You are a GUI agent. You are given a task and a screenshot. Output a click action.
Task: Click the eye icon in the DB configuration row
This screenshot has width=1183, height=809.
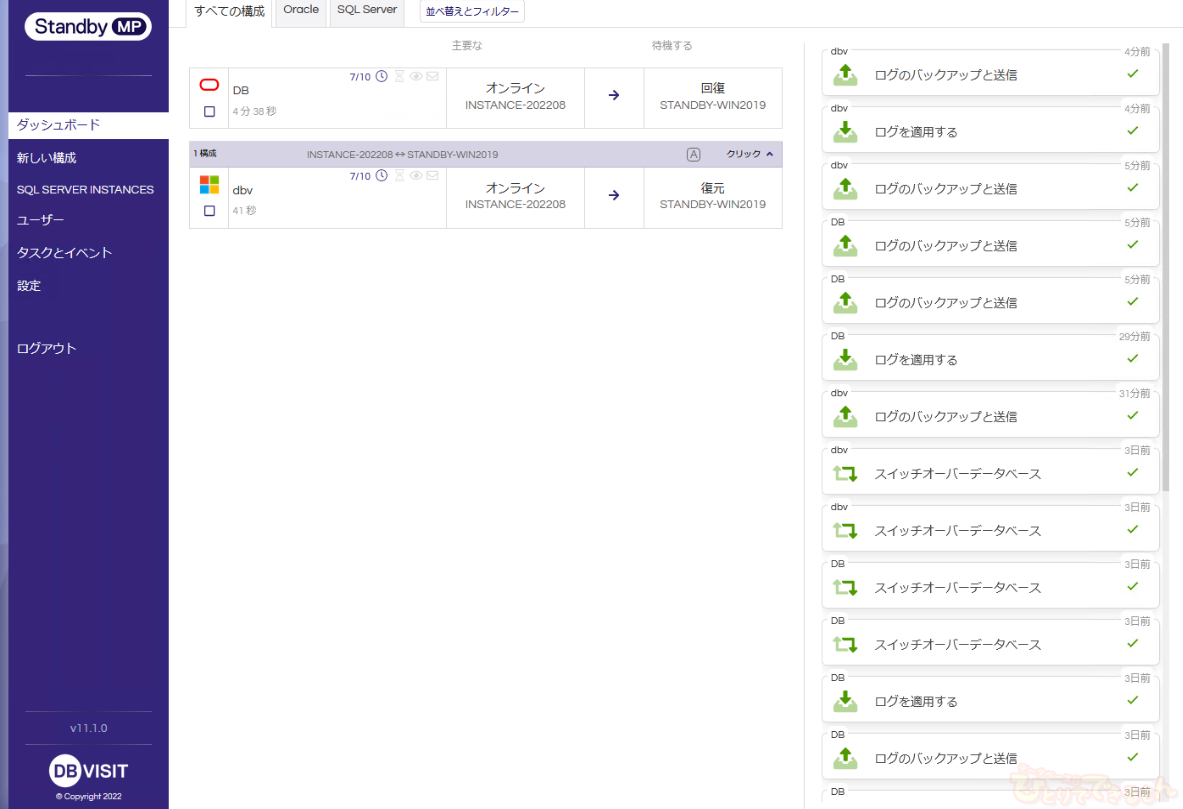tap(416, 77)
